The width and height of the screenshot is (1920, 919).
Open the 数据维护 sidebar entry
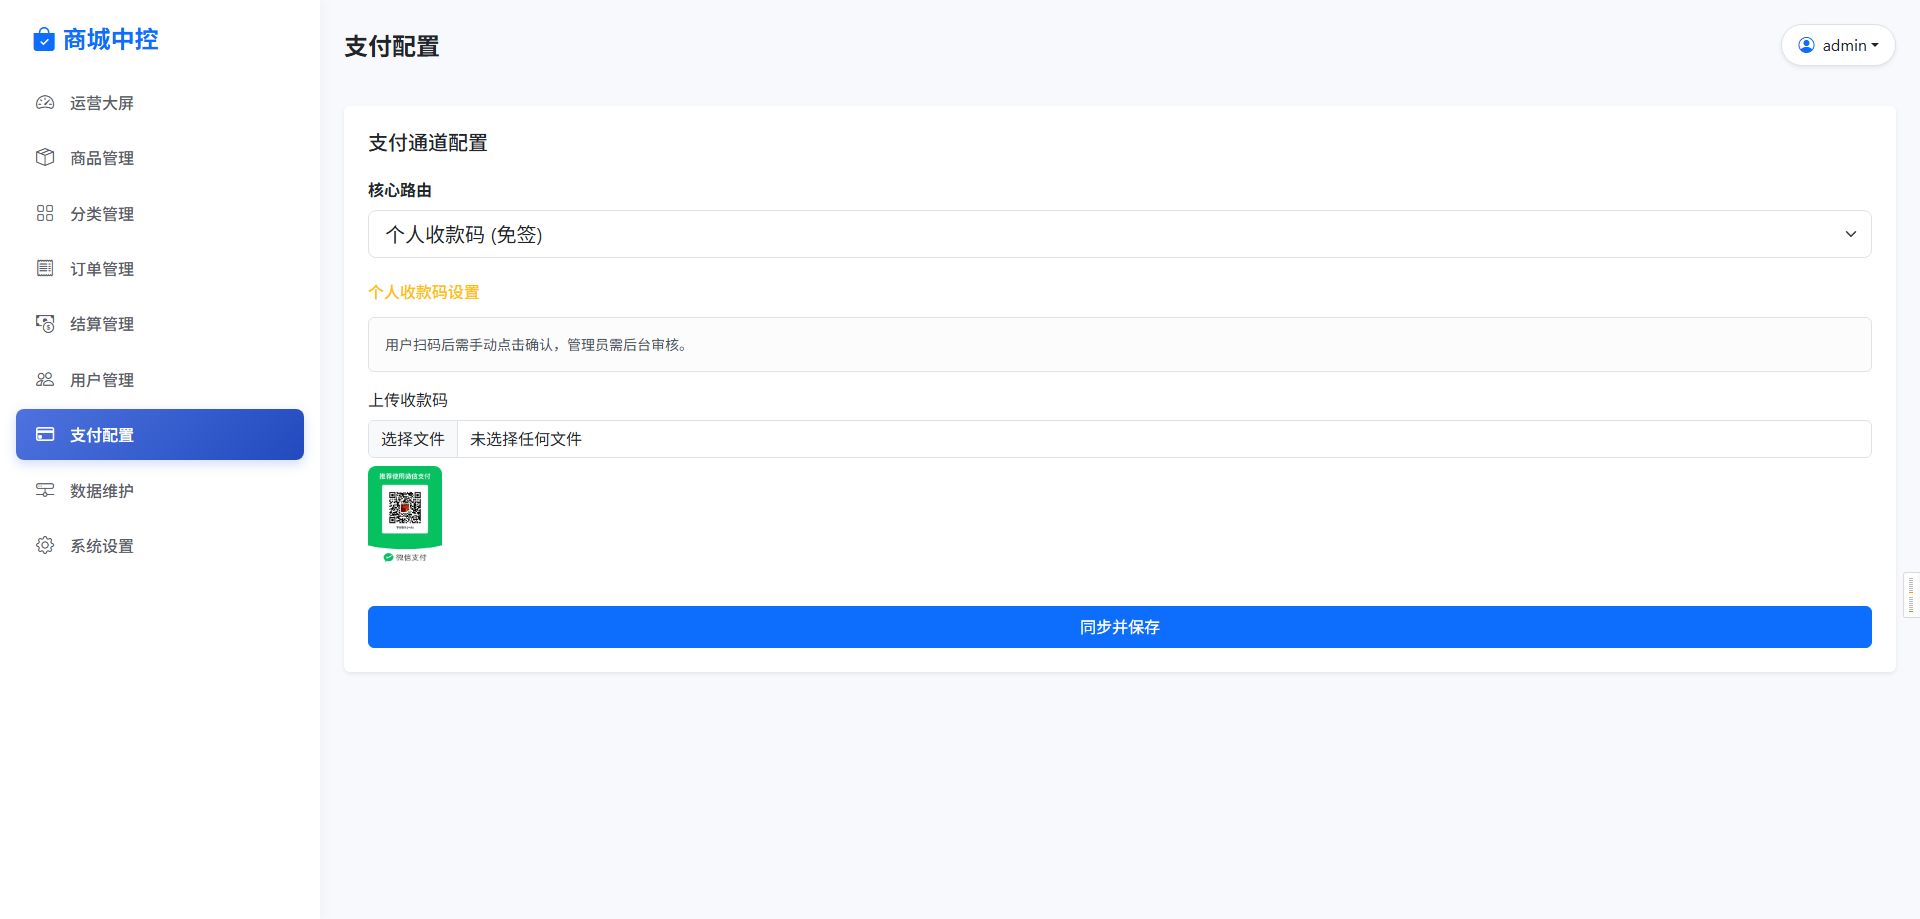(x=160, y=491)
